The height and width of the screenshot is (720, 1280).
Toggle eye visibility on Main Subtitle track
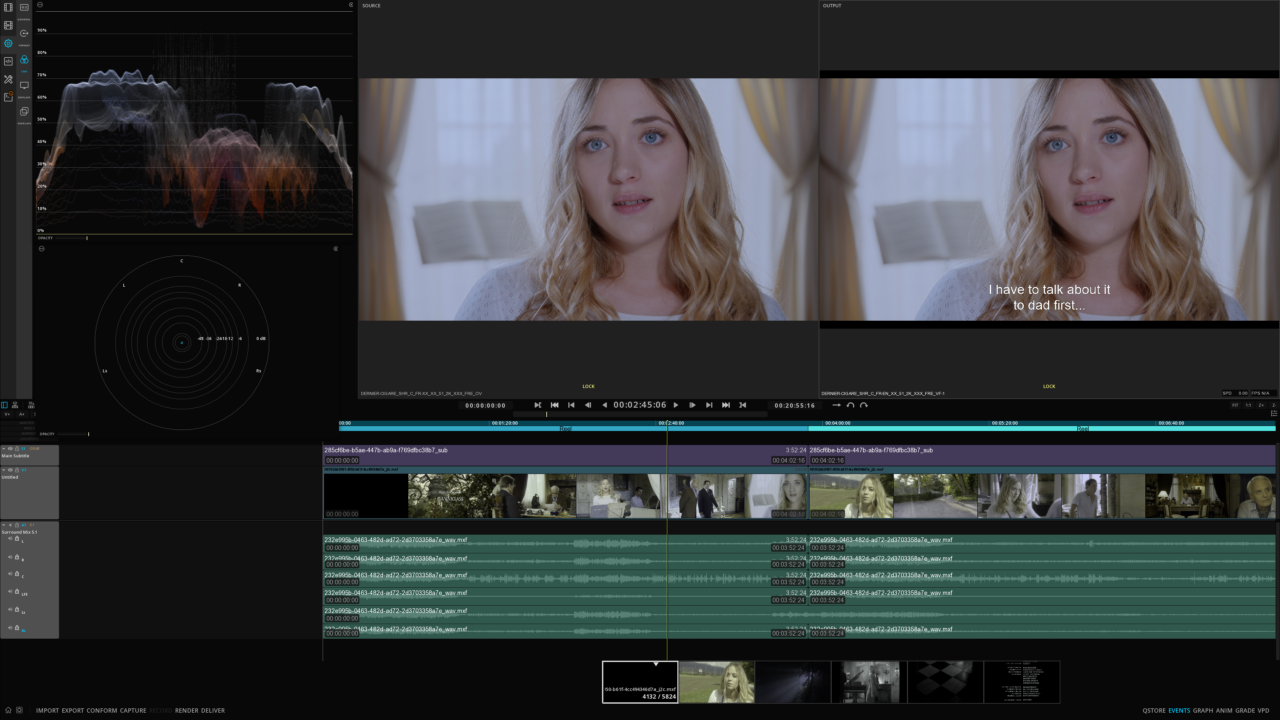(x=10, y=449)
